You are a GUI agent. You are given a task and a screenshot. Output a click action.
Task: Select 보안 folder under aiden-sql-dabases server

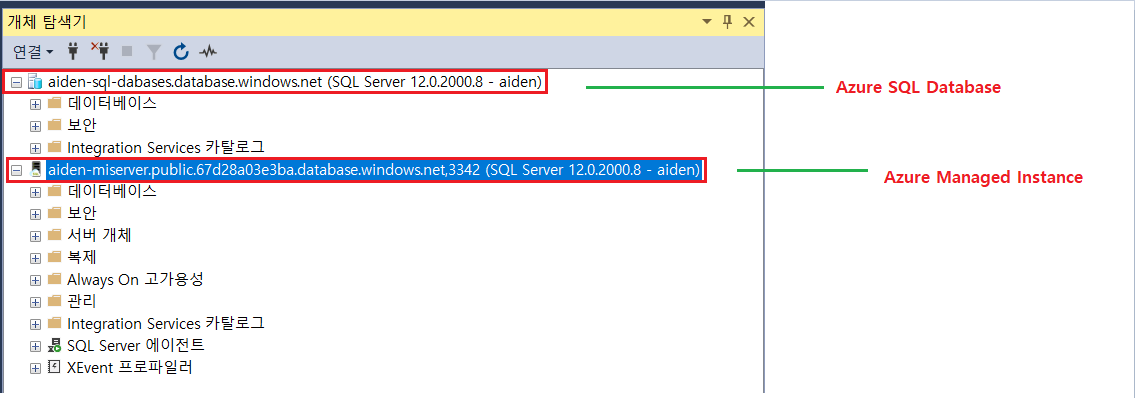pos(81,126)
